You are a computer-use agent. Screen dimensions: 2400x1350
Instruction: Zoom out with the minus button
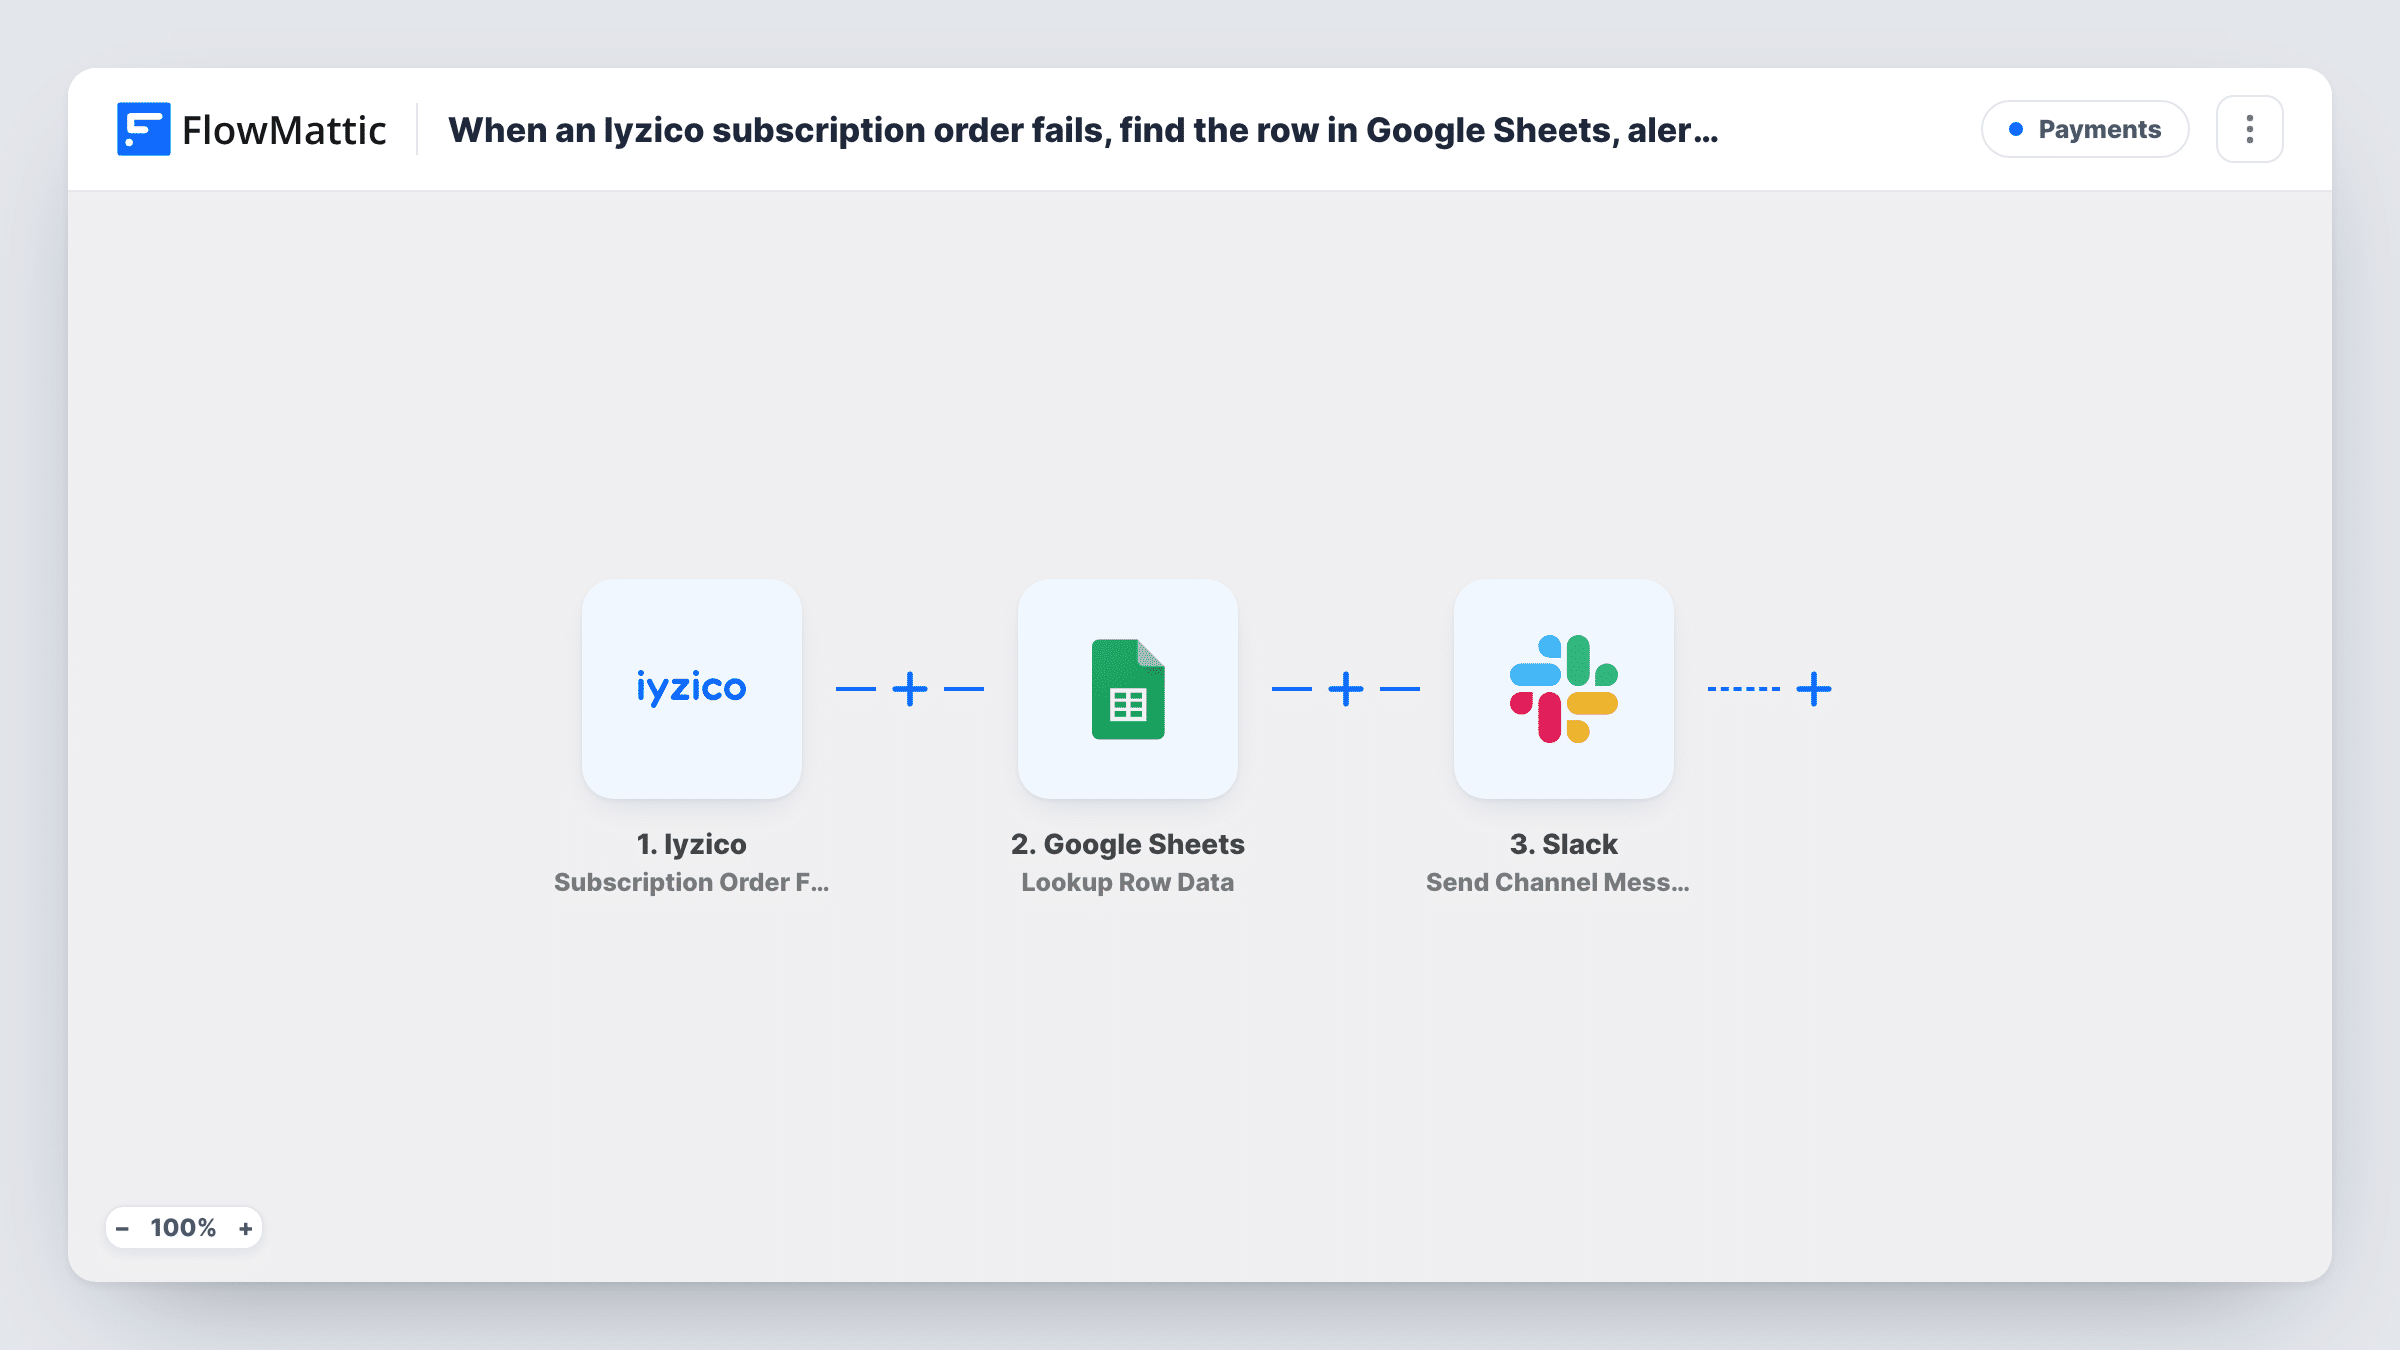122,1228
